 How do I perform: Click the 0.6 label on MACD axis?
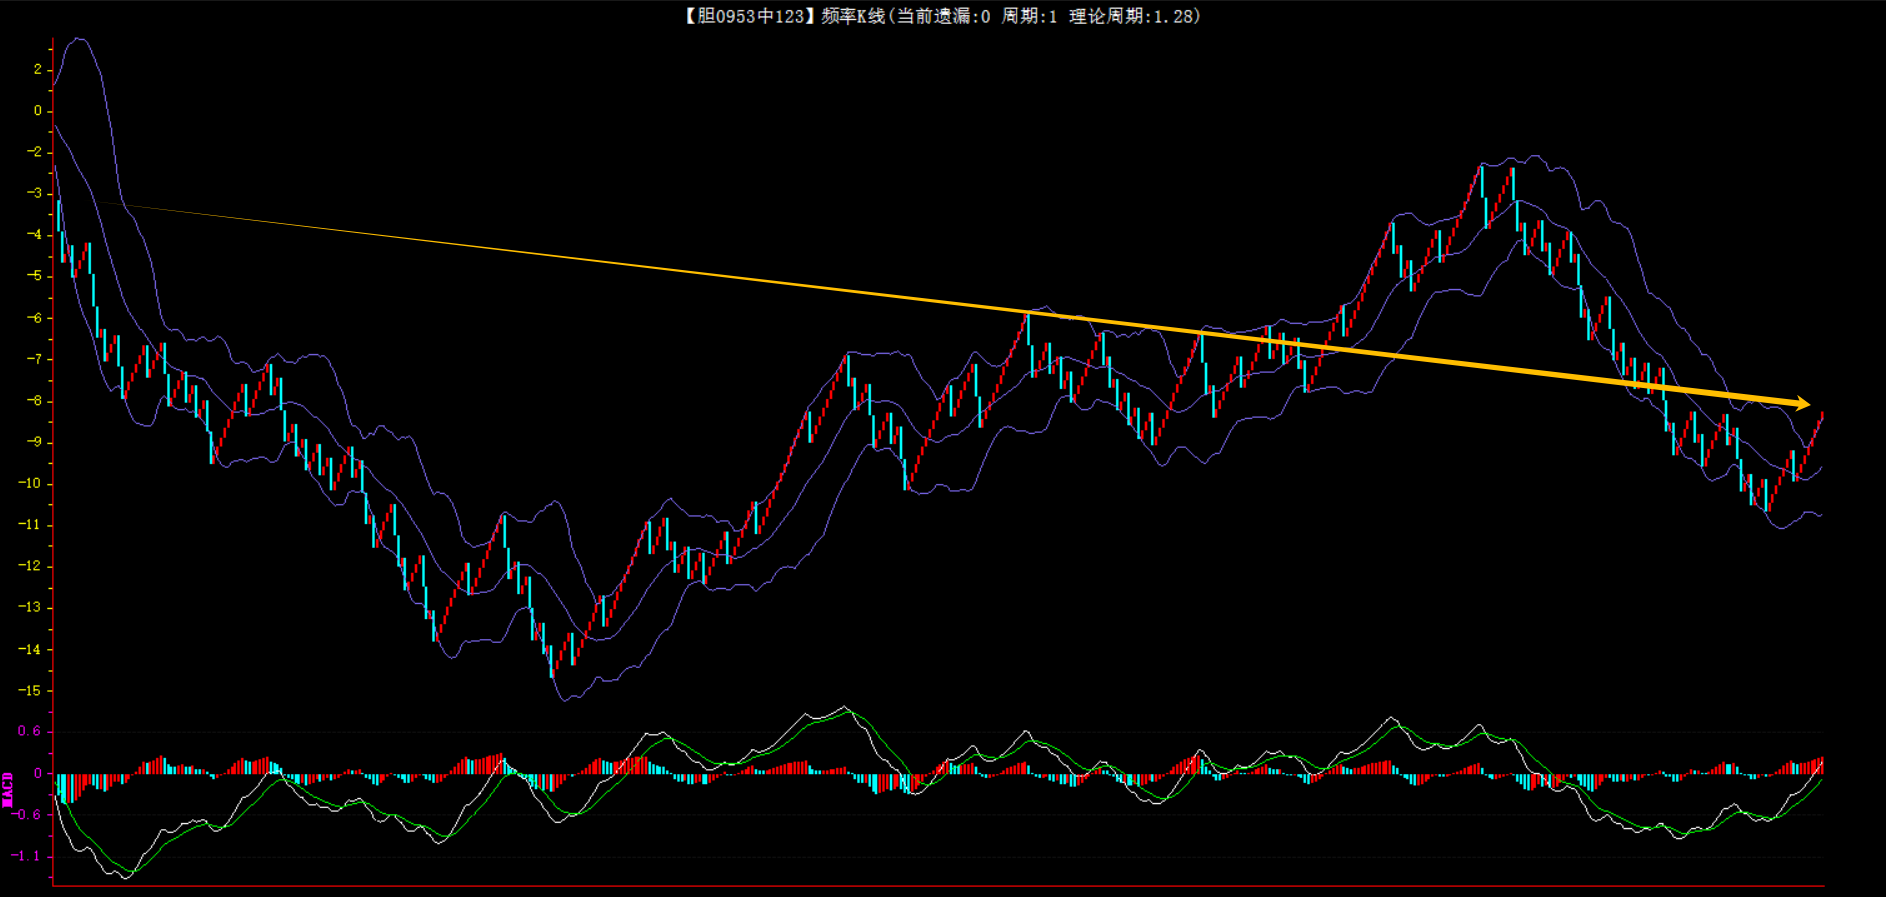pyautogui.click(x=30, y=731)
